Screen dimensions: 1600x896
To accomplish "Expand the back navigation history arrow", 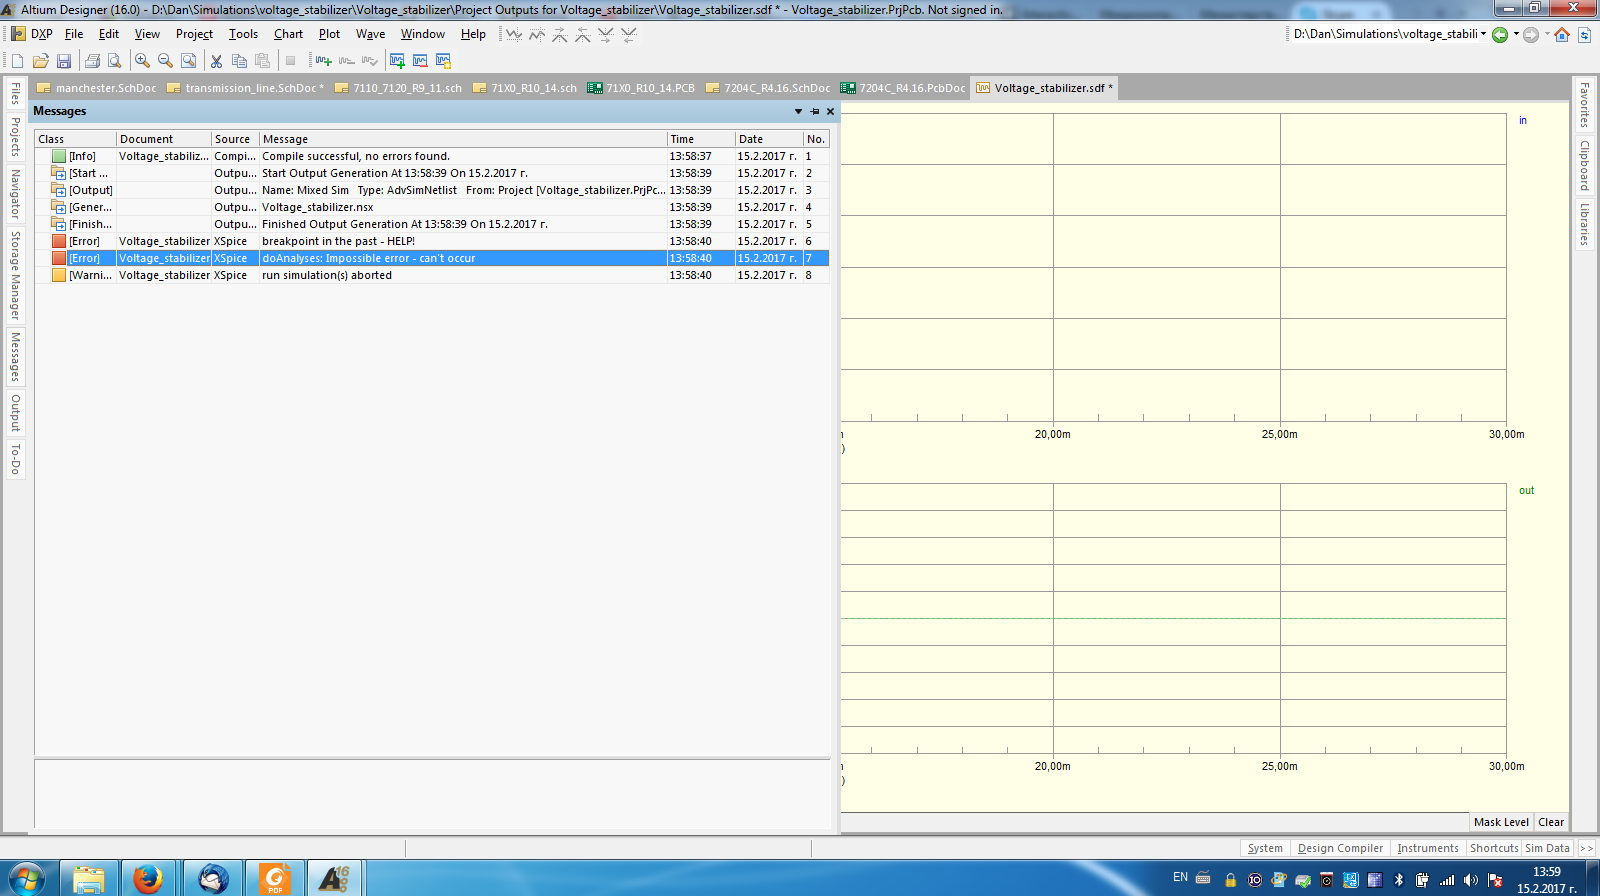I will 1516,34.
